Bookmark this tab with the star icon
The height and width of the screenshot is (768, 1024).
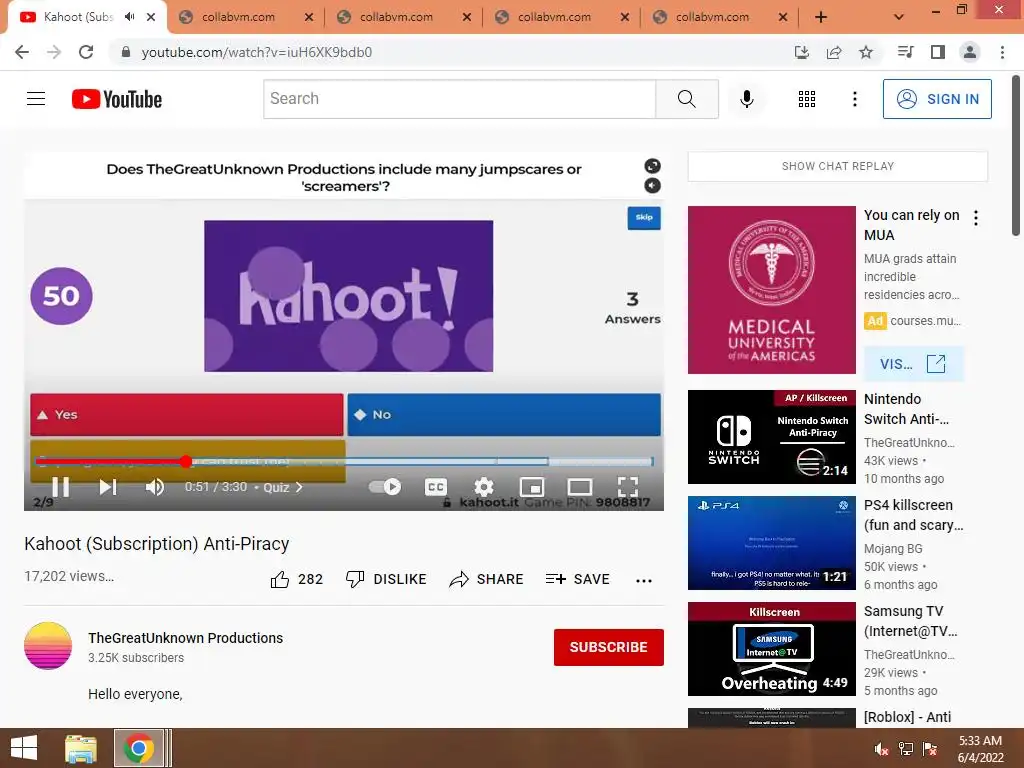866,52
